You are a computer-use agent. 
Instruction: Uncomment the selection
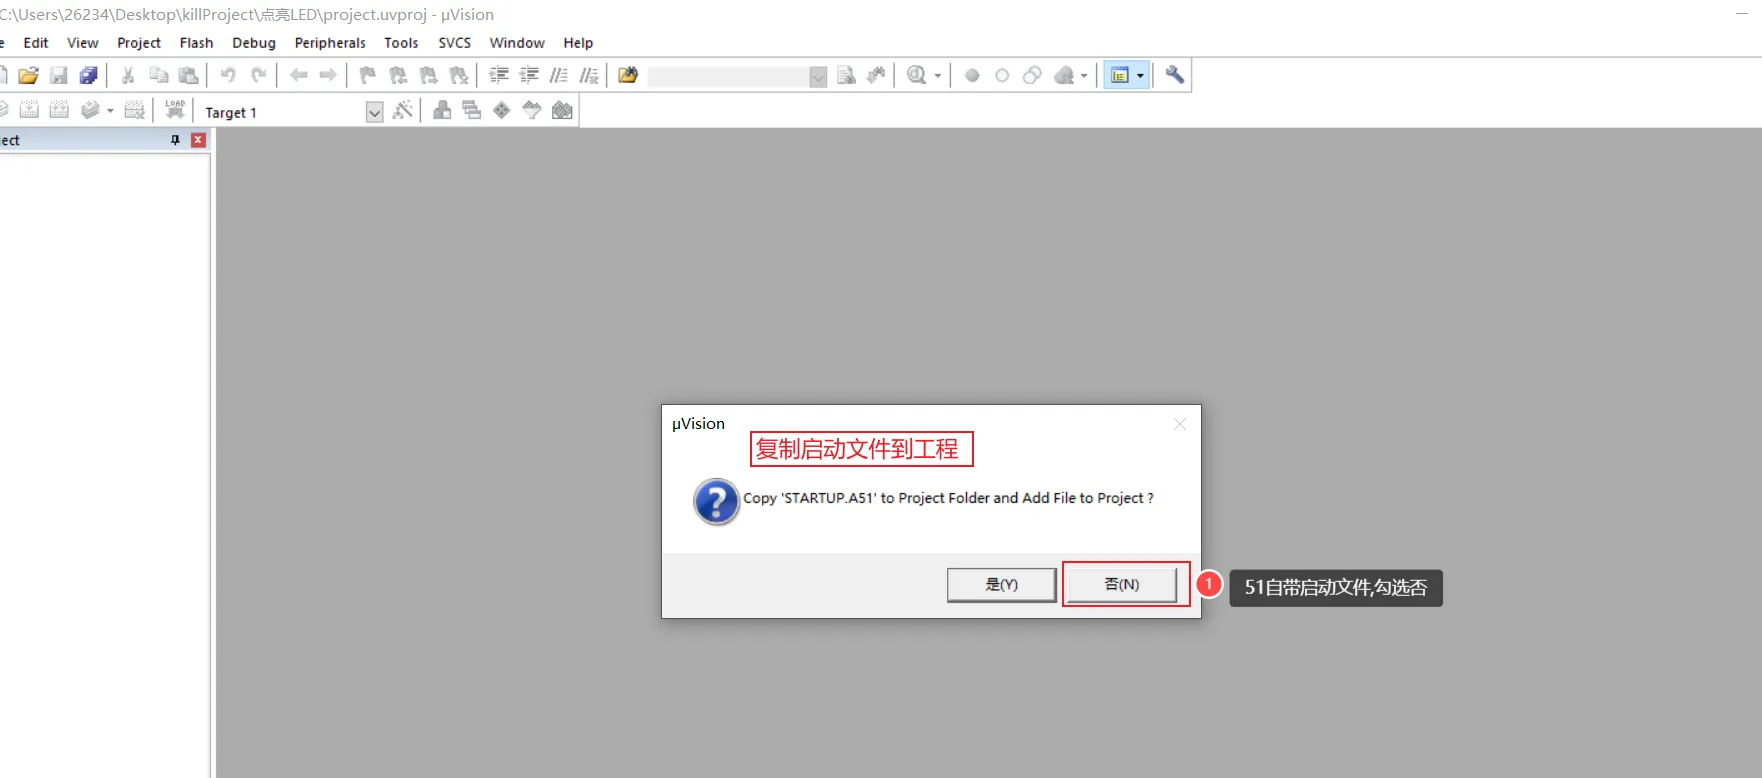pyautogui.click(x=590, y=75)
